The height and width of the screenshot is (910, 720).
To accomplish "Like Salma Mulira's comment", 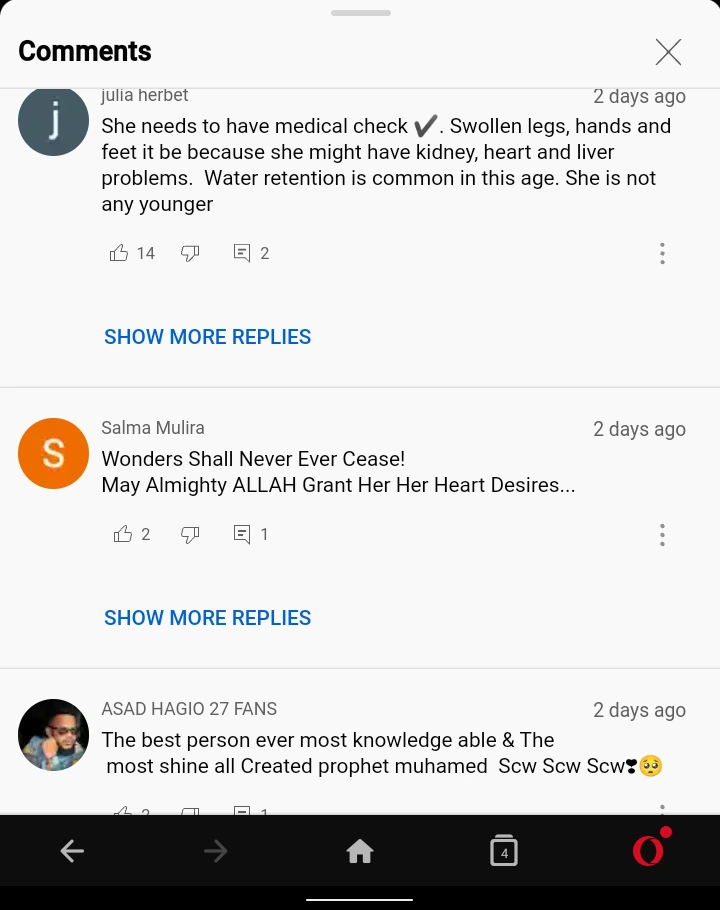I will point(123,534).
